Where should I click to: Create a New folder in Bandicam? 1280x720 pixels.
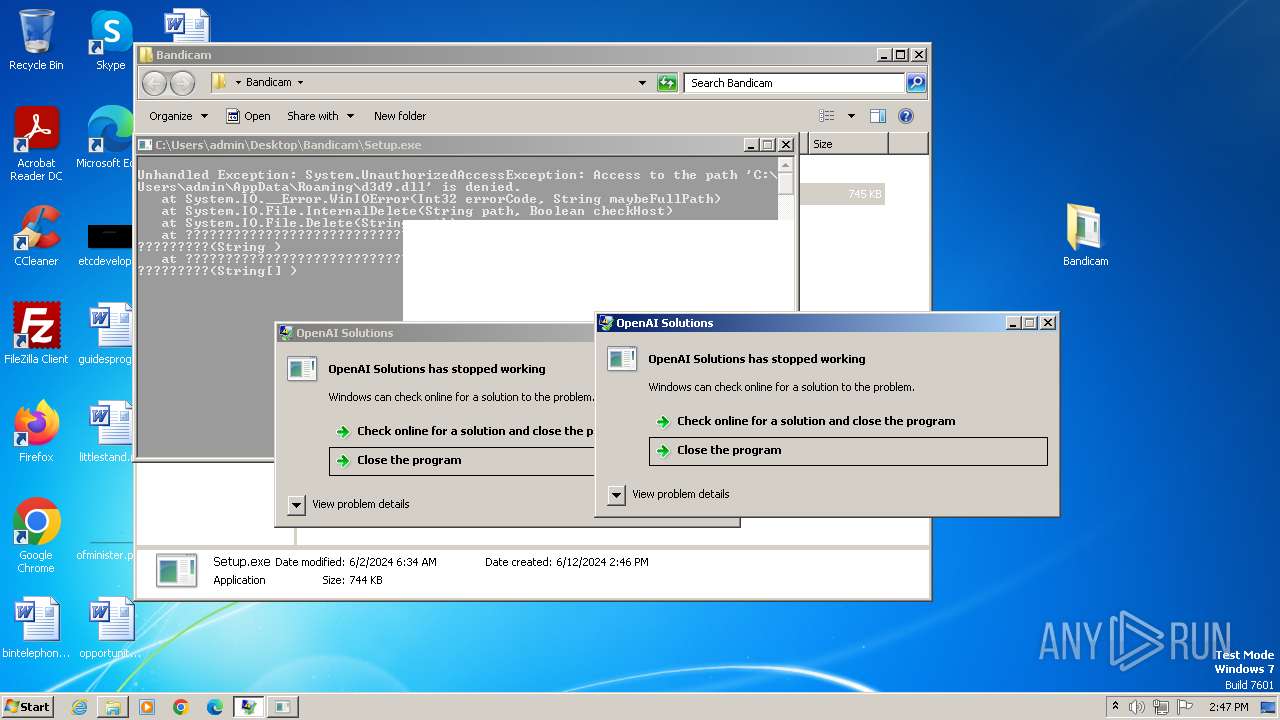[x=400, y=116]
